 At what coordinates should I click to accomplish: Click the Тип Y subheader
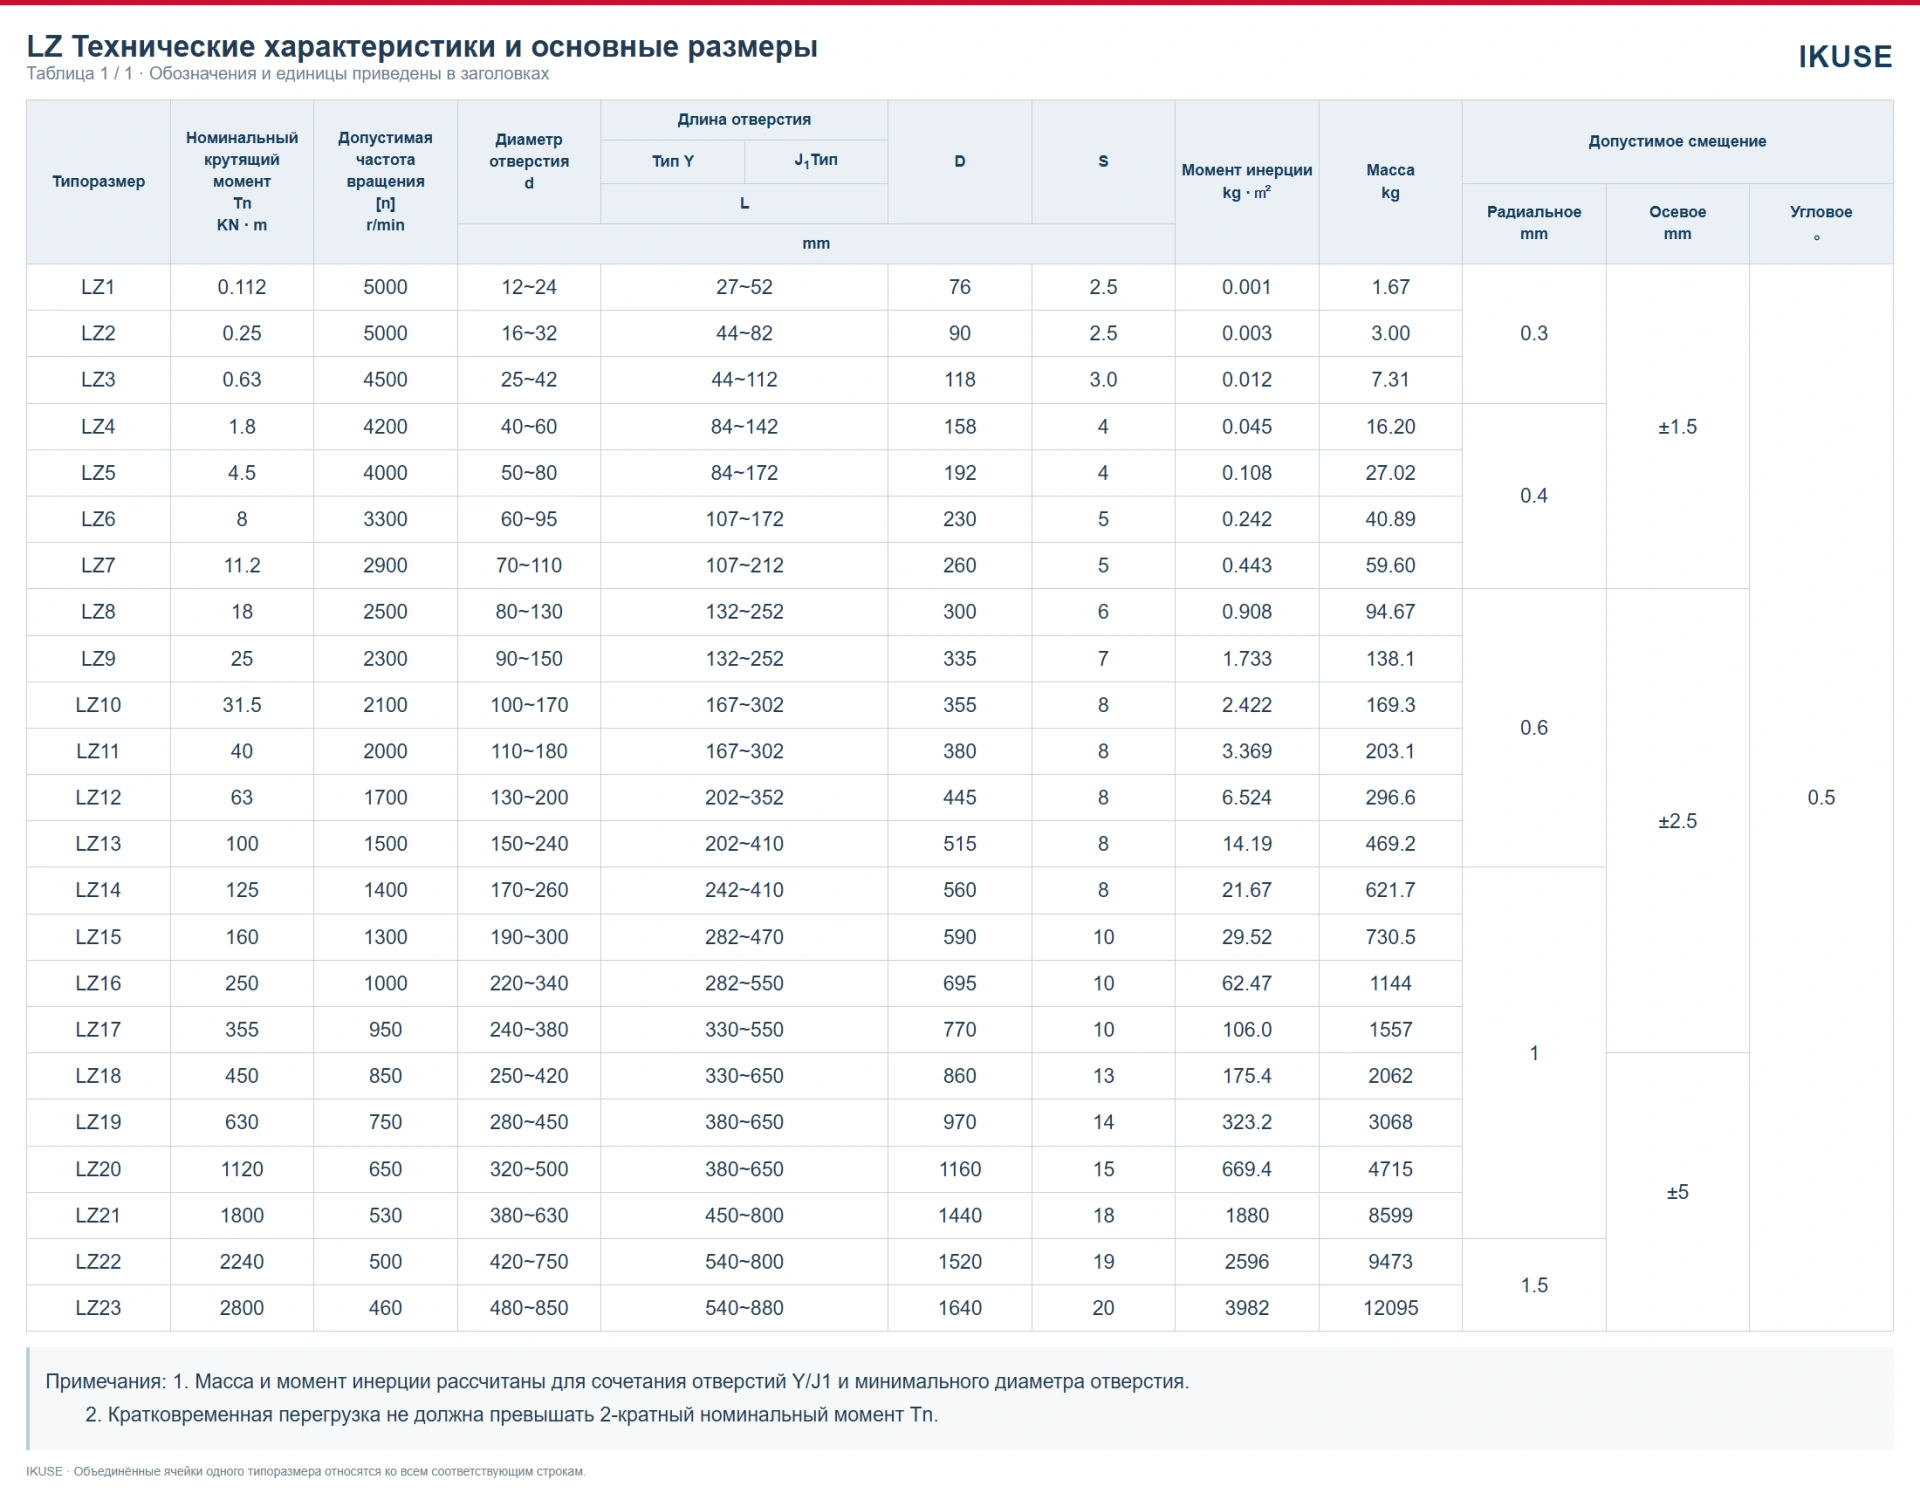tap(672, 161)
